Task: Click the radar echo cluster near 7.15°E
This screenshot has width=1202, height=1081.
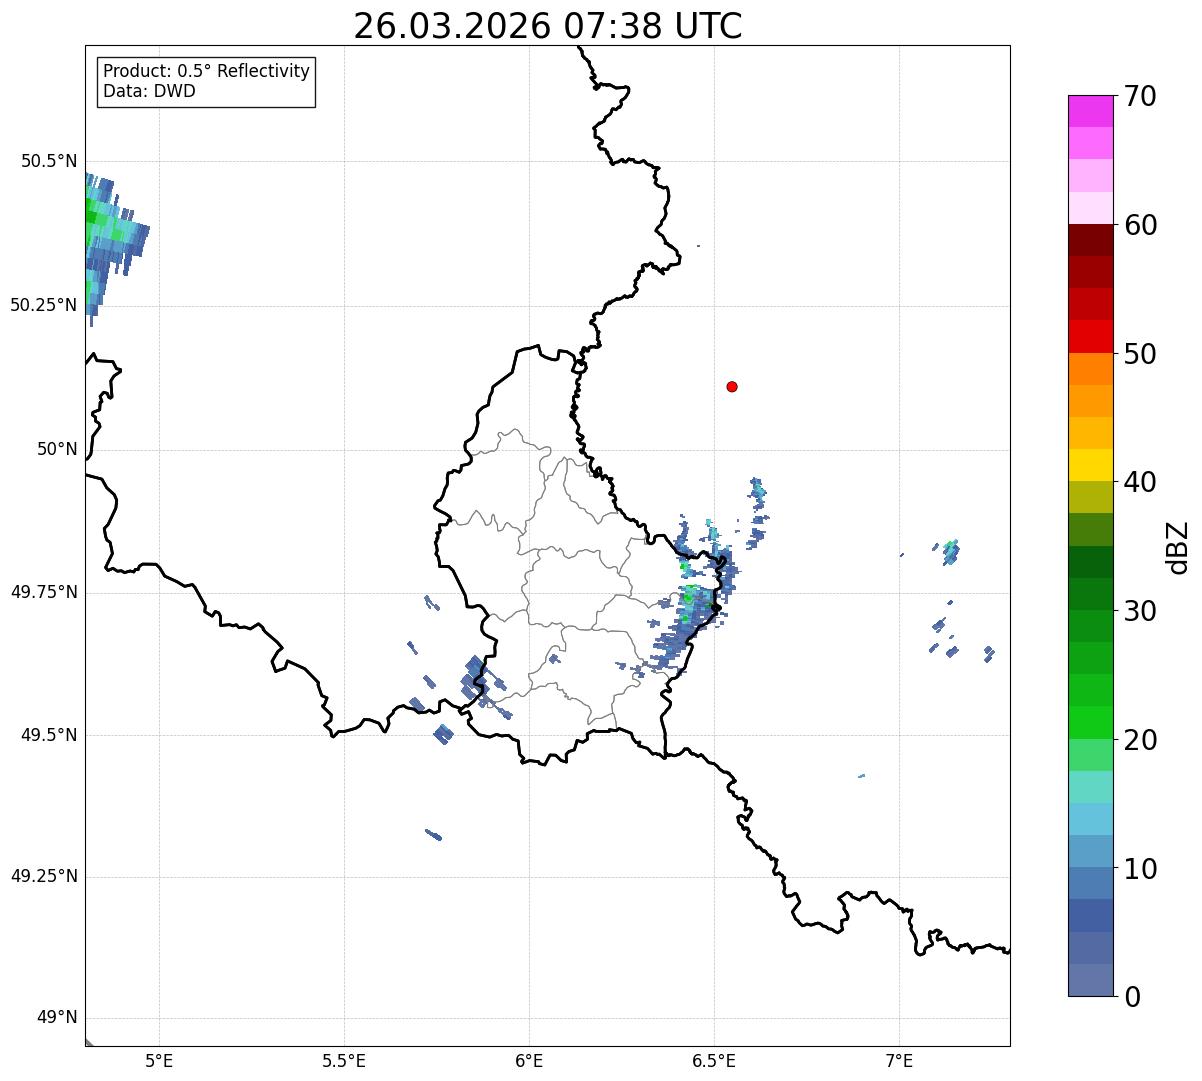Action: pyautogui.click(x=950, y=551)
